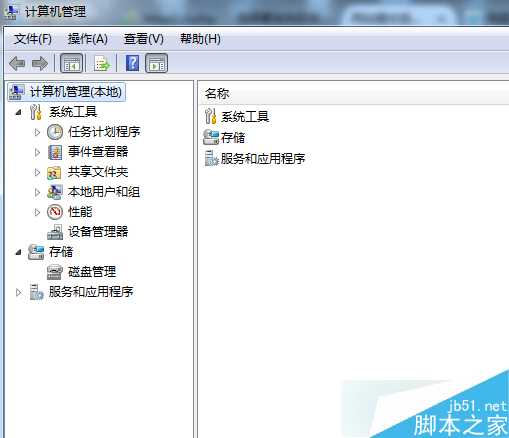Select 系统工具 label in the tree

[73, 112]
